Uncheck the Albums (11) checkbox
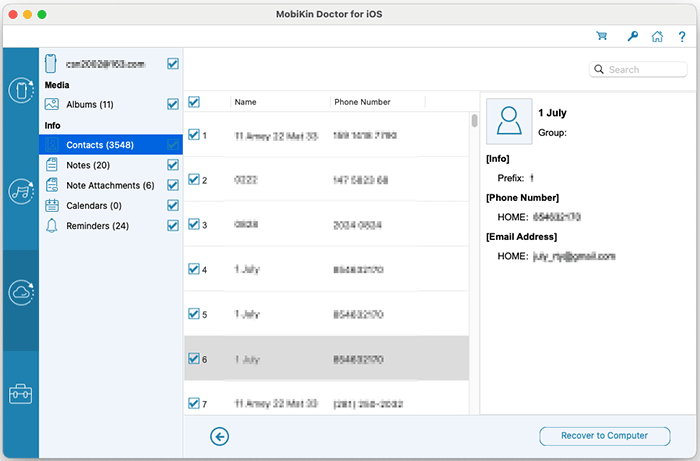 click(173, 104)
